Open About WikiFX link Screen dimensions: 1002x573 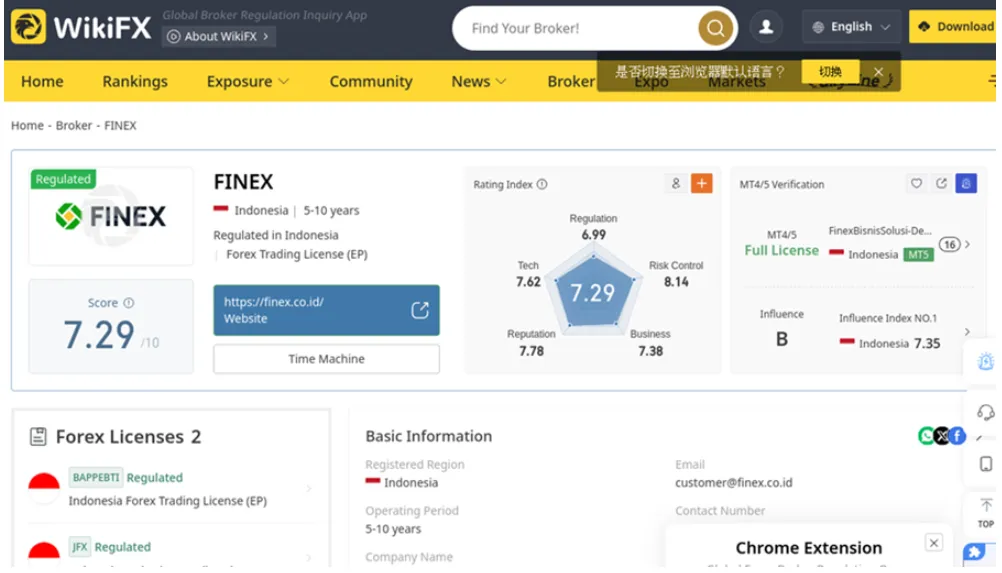(219, 36)
